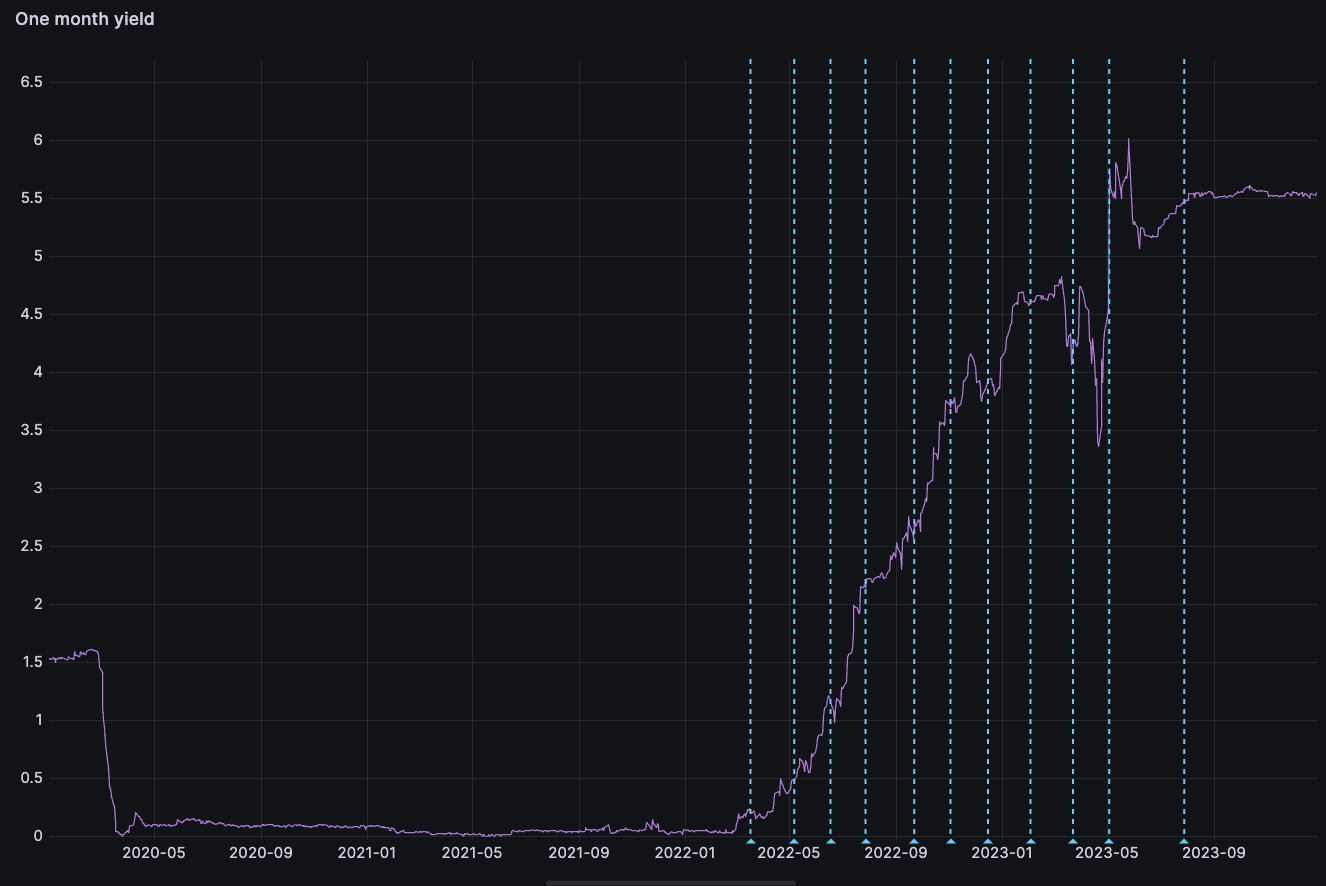Click the 2021-05 x-axis label
Image resolution: width=1326 pixels, height=886 pixels.
point(472,854)
